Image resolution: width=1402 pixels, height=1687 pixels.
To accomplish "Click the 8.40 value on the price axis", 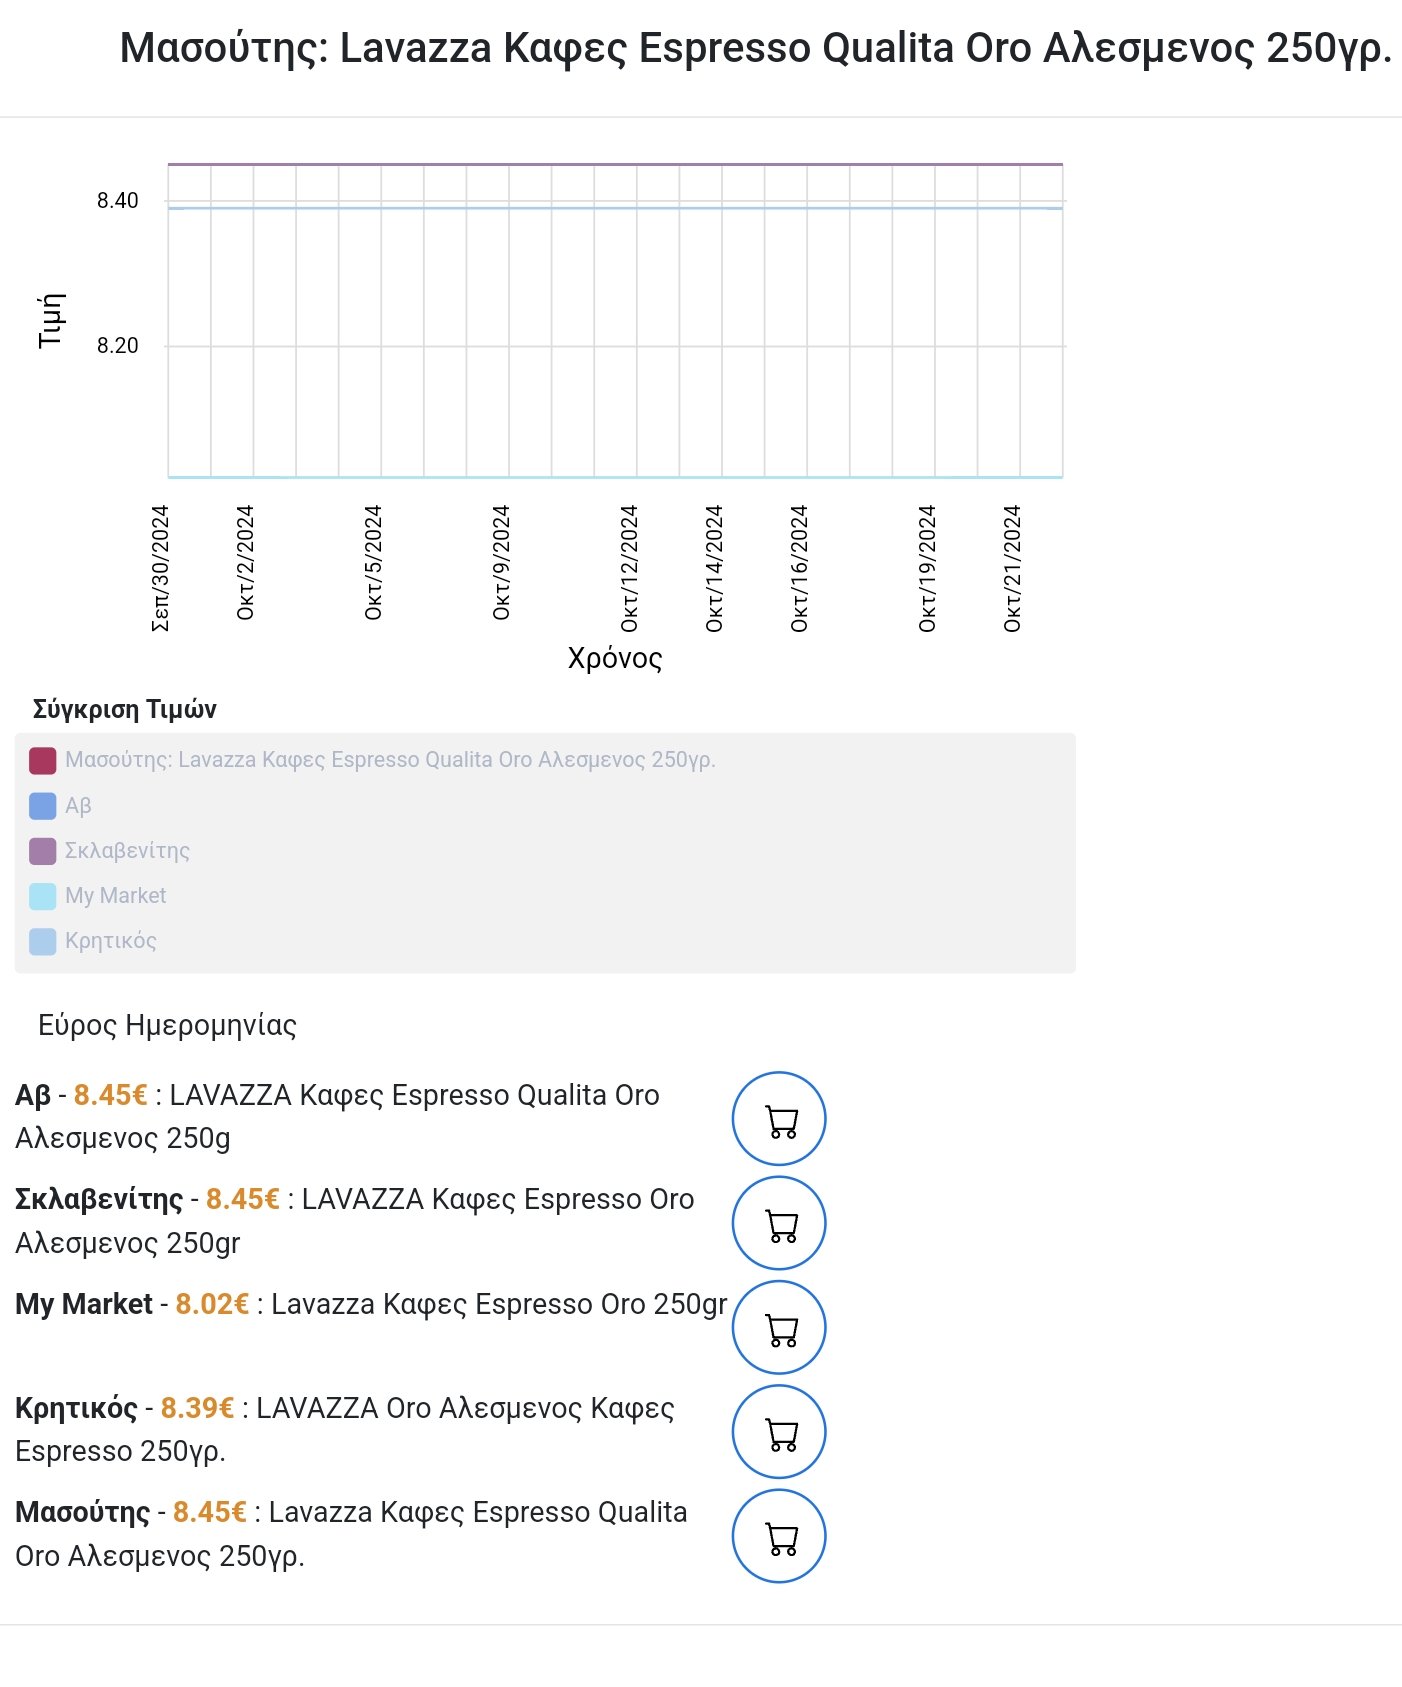I will pyautogui.click(x=118, y=201).
